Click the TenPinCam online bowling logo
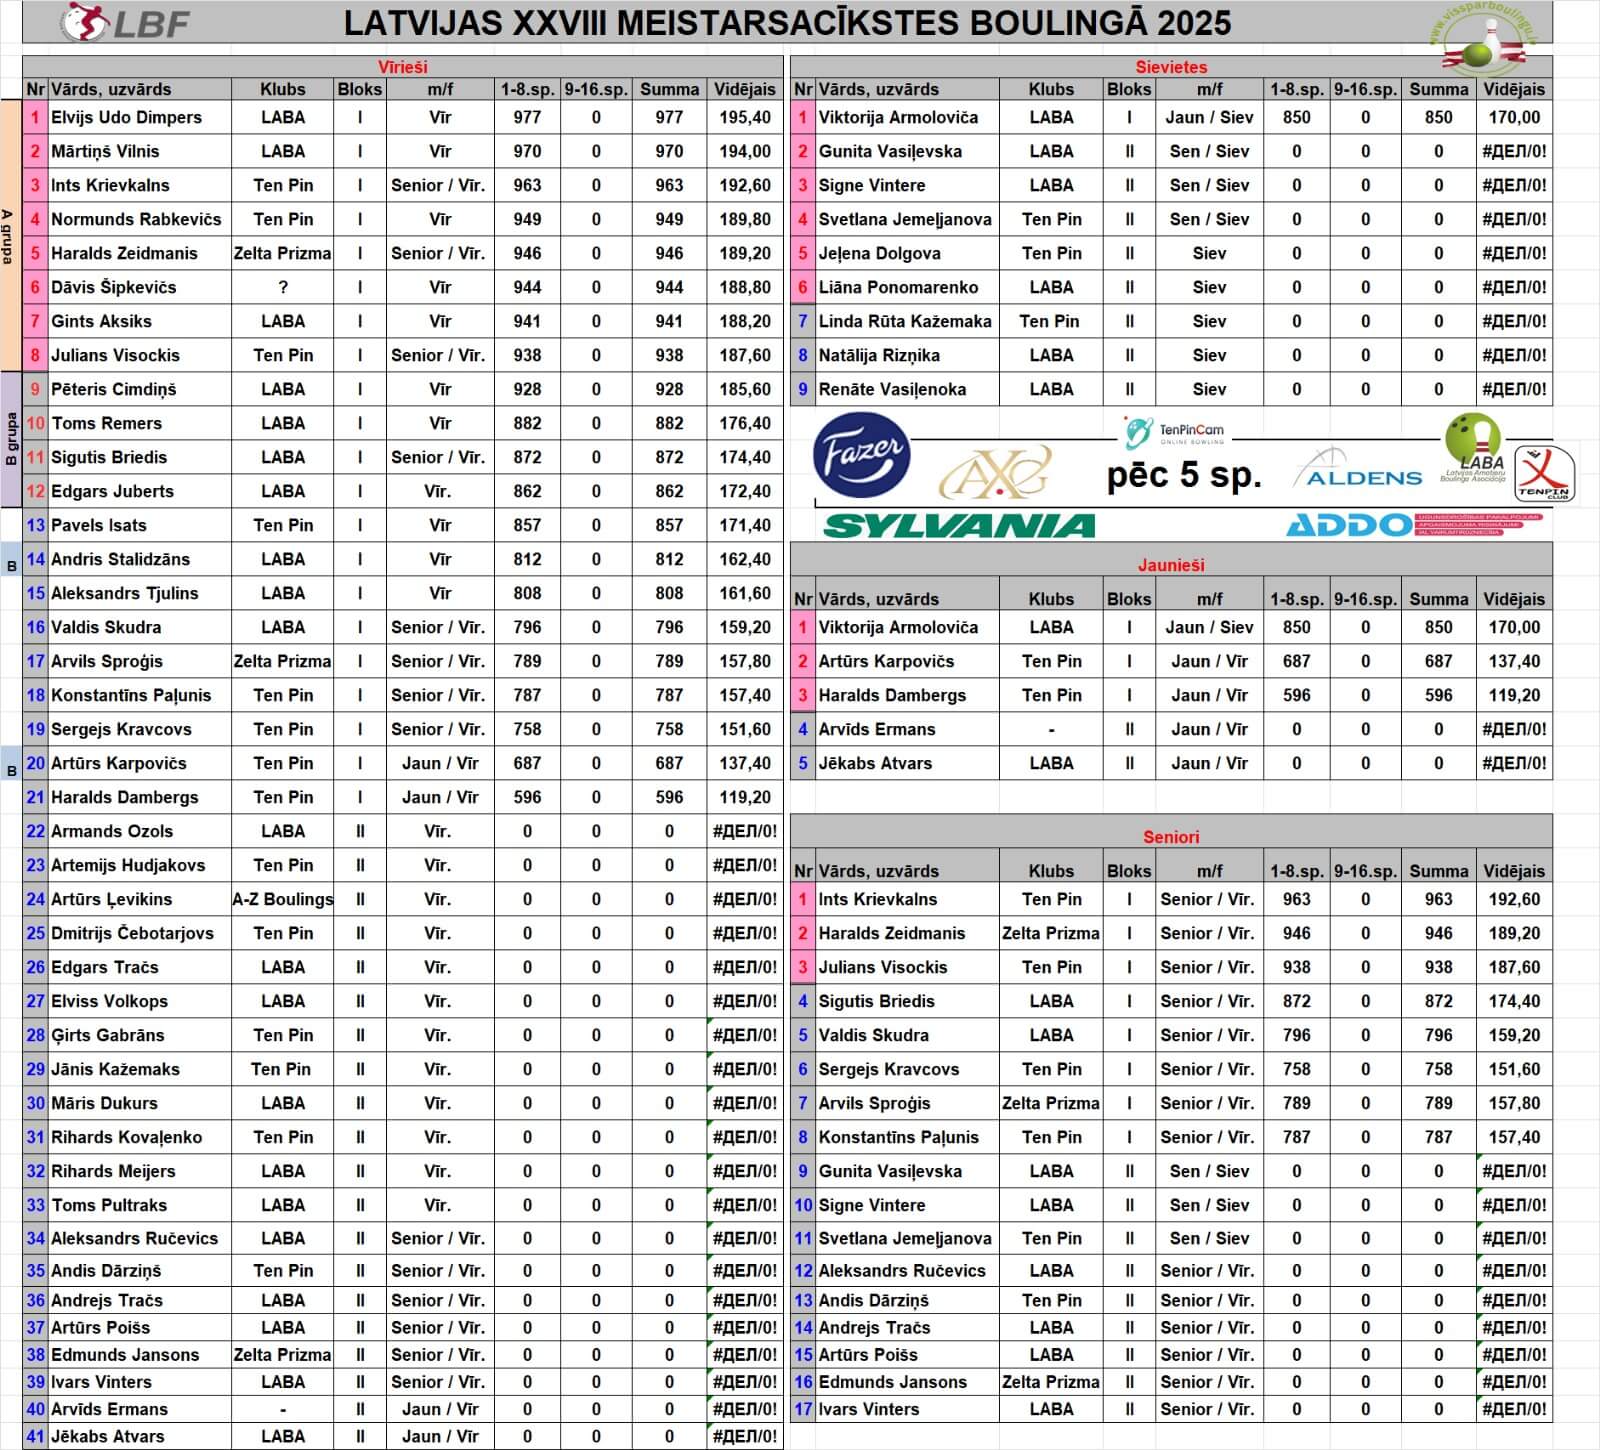This screenshot has height=1450, width=1600. 1173,432
